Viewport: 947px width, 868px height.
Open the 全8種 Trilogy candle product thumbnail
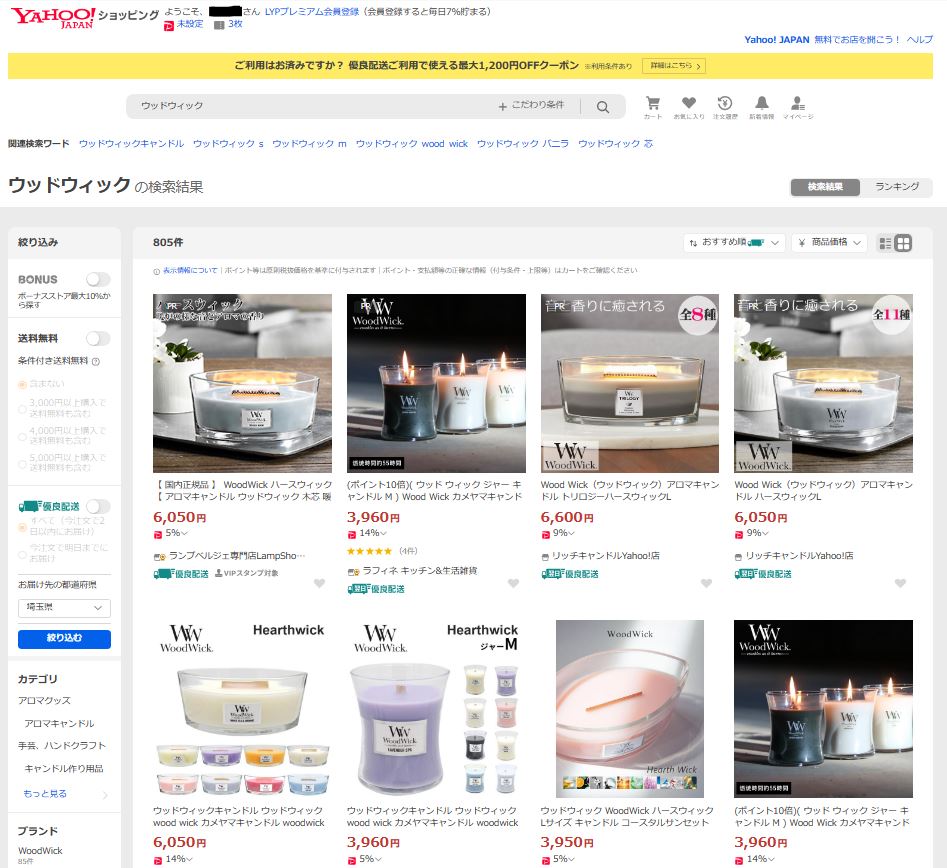click(629, 383)
